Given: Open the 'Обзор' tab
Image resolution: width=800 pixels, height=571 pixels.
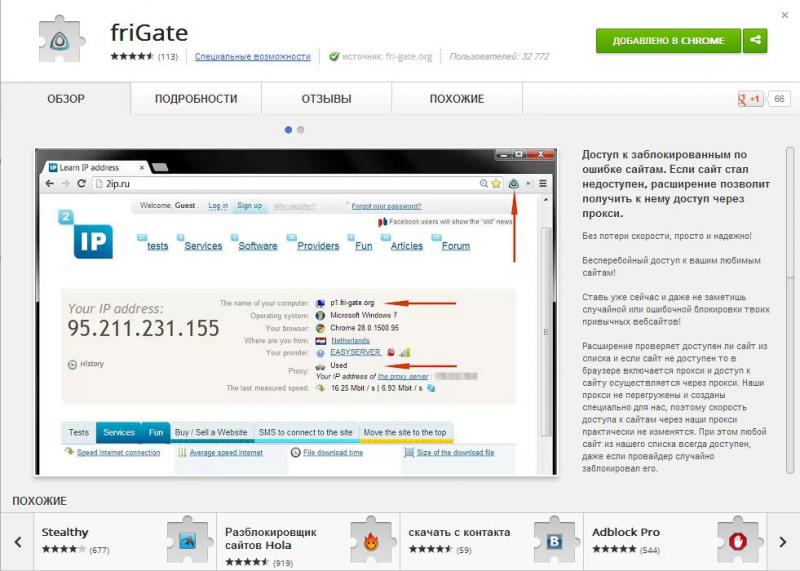Looking at the screenshot, I should tap(66, 98).
